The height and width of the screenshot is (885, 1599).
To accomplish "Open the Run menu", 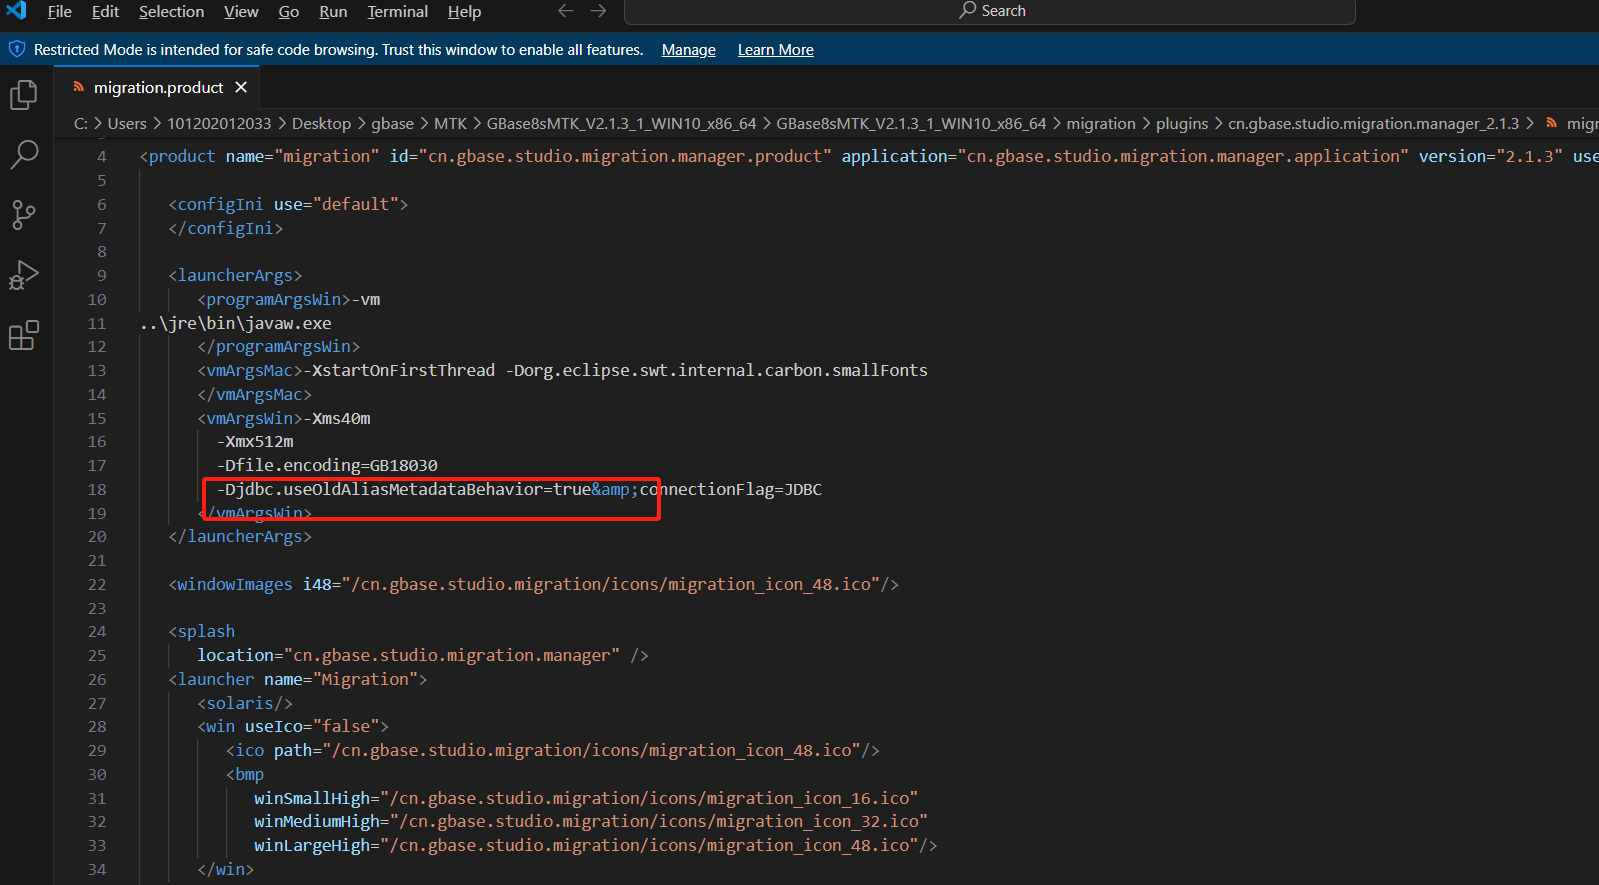I will point(333,11).
